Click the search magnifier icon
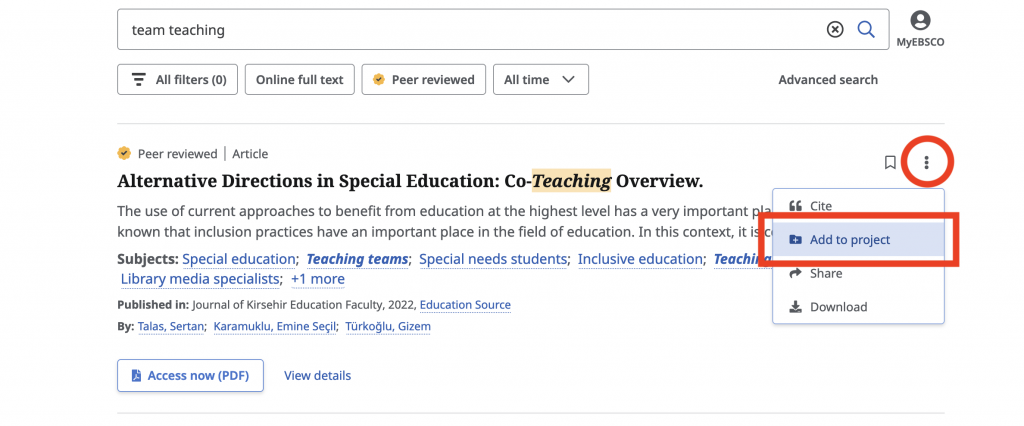This screenshot has height=426, width=1024. coord(866,30)
